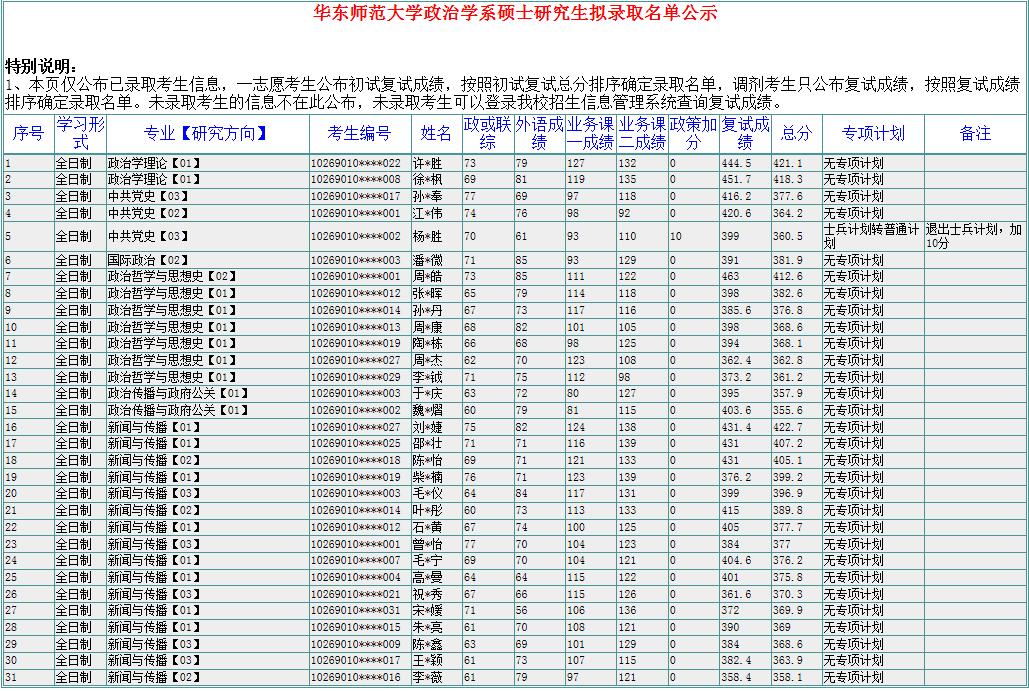Click the 业务课二成绩 column header
Viewport: 1029px width, 691px height.
point(642,134)
